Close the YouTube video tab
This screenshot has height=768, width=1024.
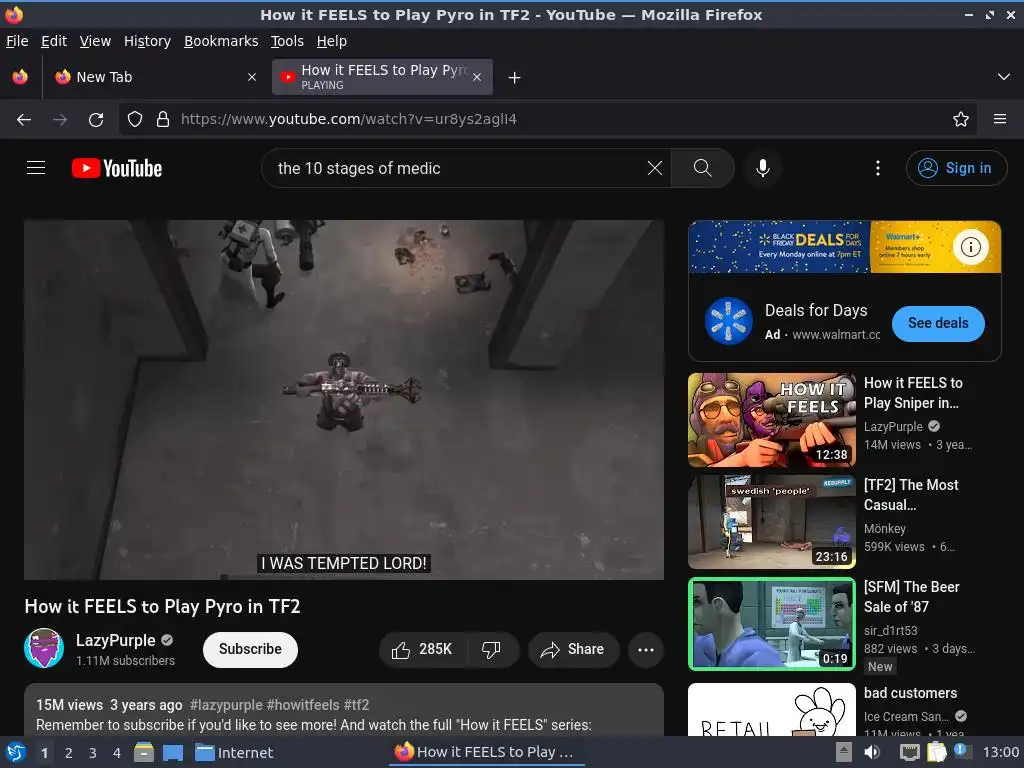(x=477, y=77)
